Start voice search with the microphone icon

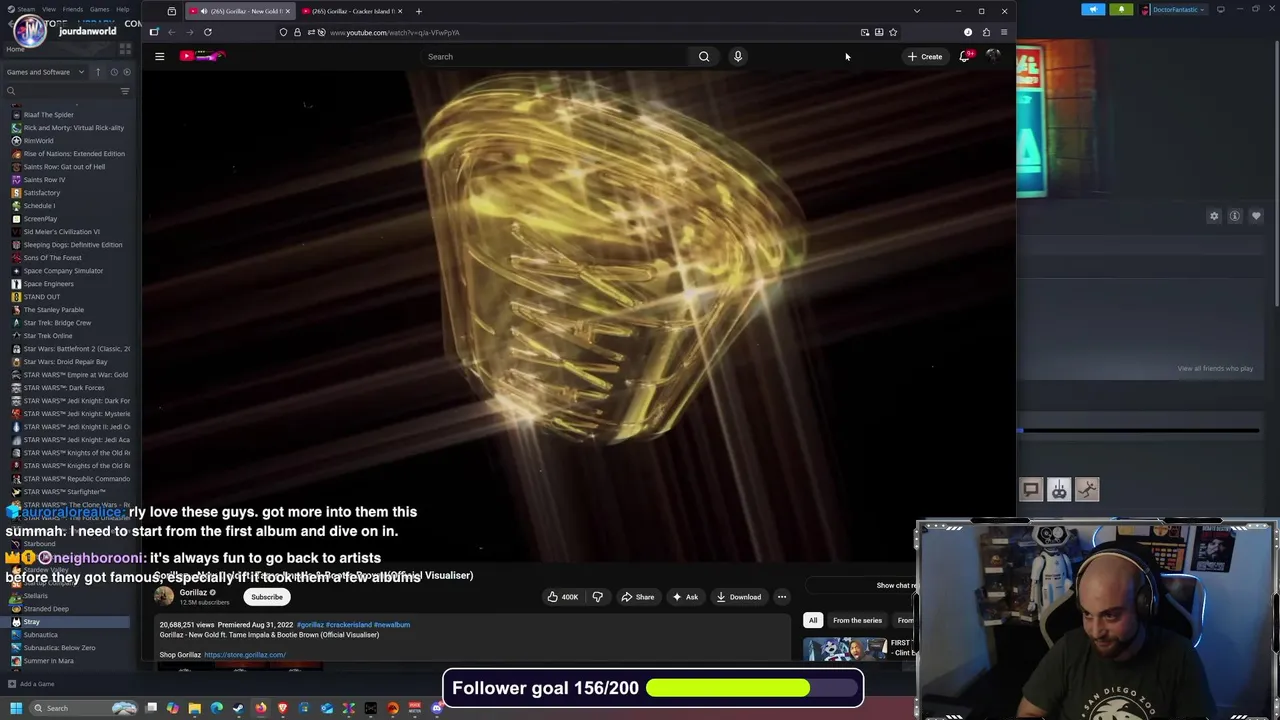click(x=738, y=56)
